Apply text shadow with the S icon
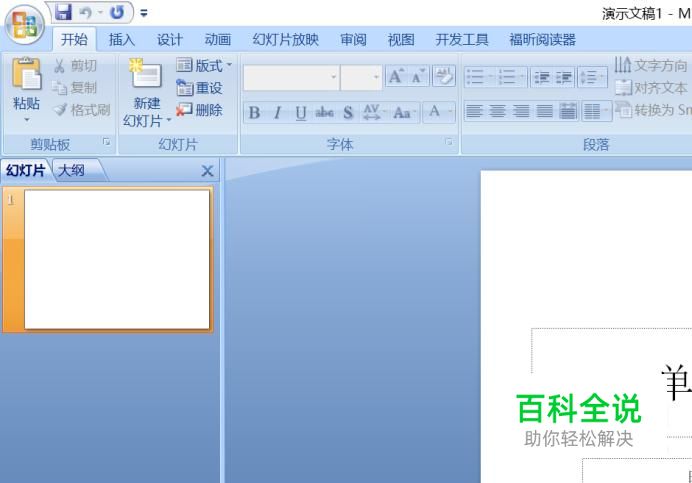The image size is (692, 483). [348, 112]
